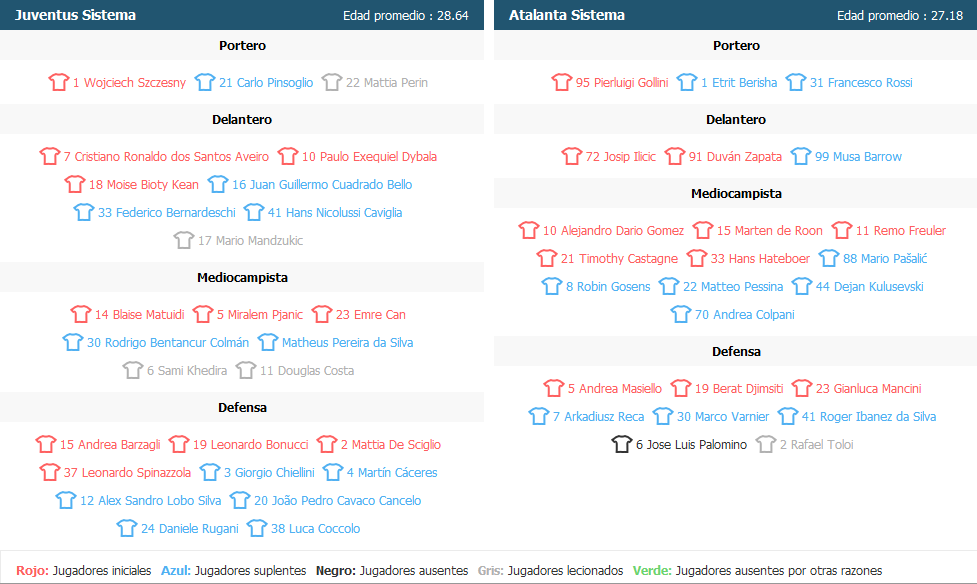Click the gray jersey icon beside Rafael Toloi

766,444
